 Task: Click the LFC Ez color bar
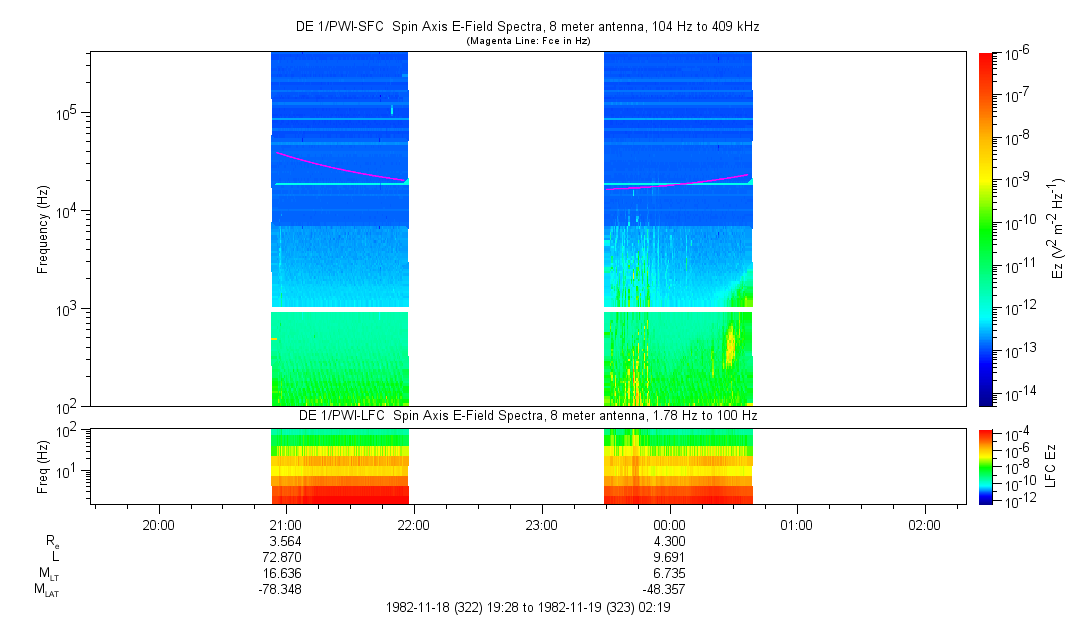(x=986, y=467)
